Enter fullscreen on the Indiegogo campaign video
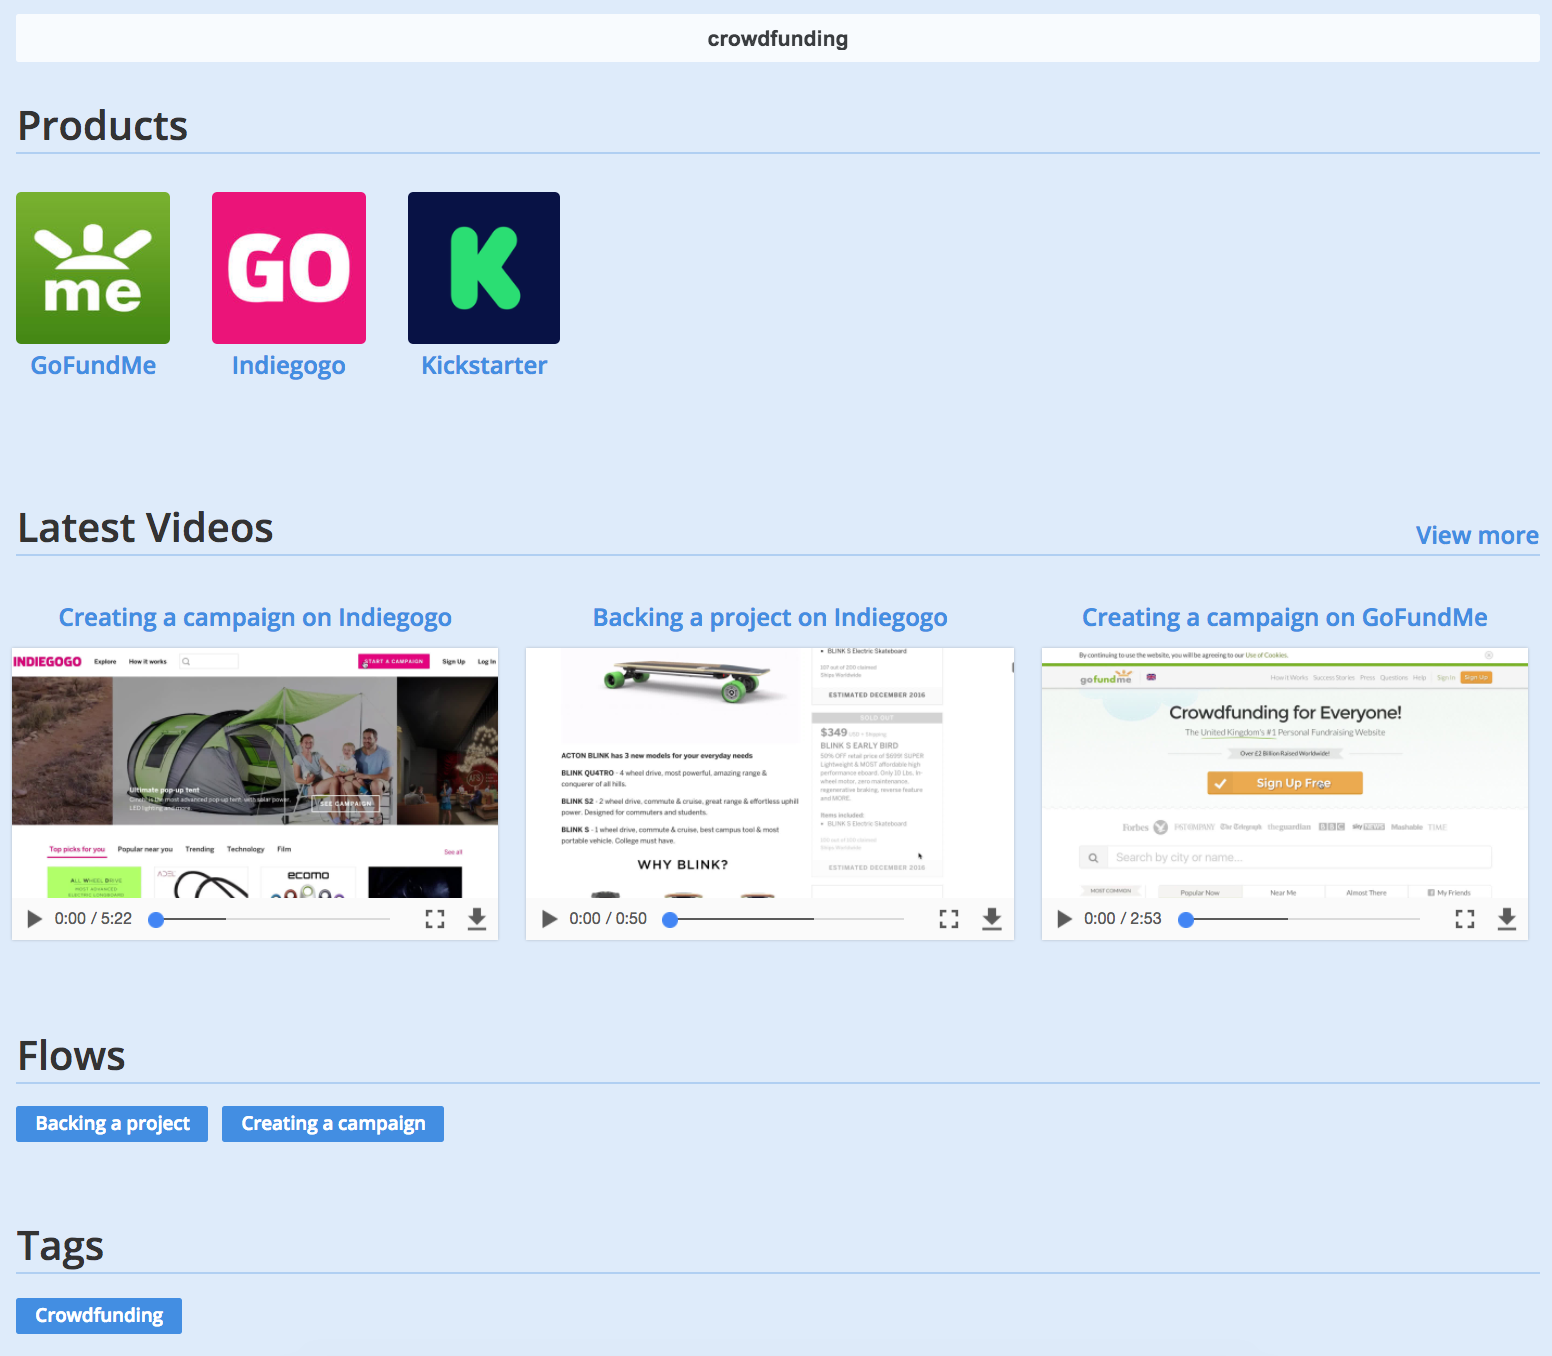1552x1356 pixels. coord(434,918)
